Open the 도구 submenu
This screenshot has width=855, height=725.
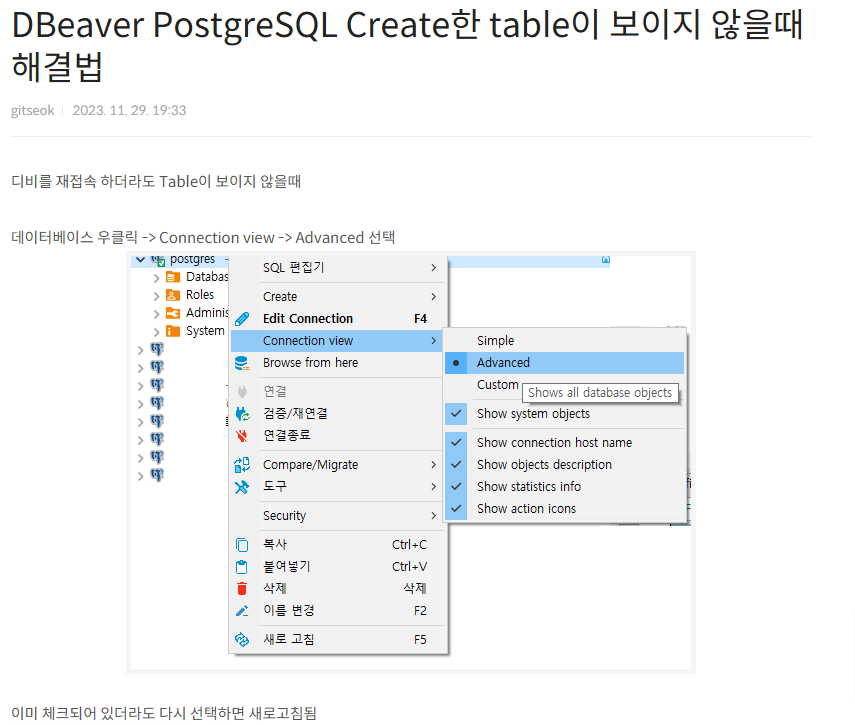pos(338,486)
